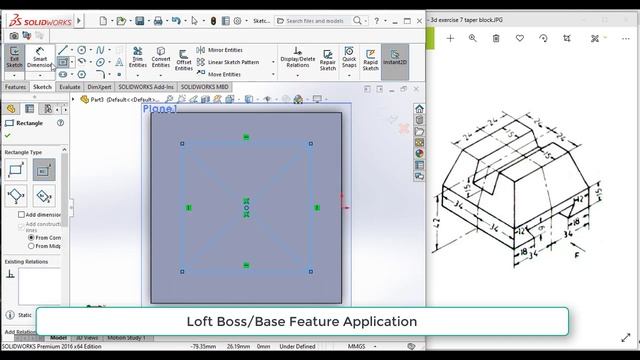Open Display/Delete Relations dropdown arrow
This screenshot has width=640, height=360.
point(298,76)
